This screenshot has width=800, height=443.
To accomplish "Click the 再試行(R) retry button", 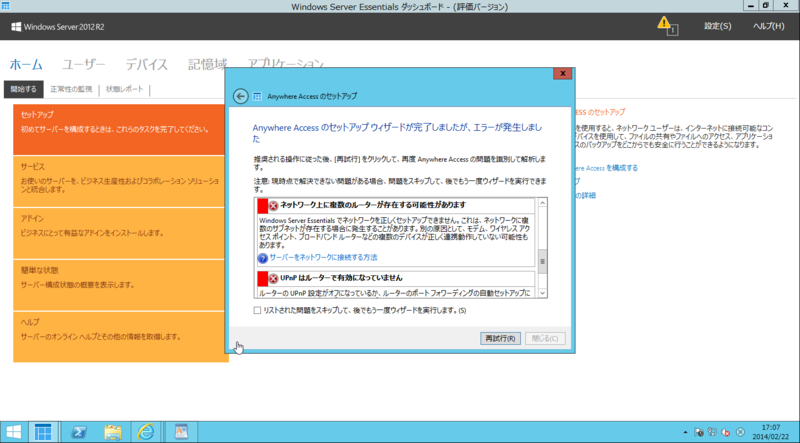I will coord(500,338).
